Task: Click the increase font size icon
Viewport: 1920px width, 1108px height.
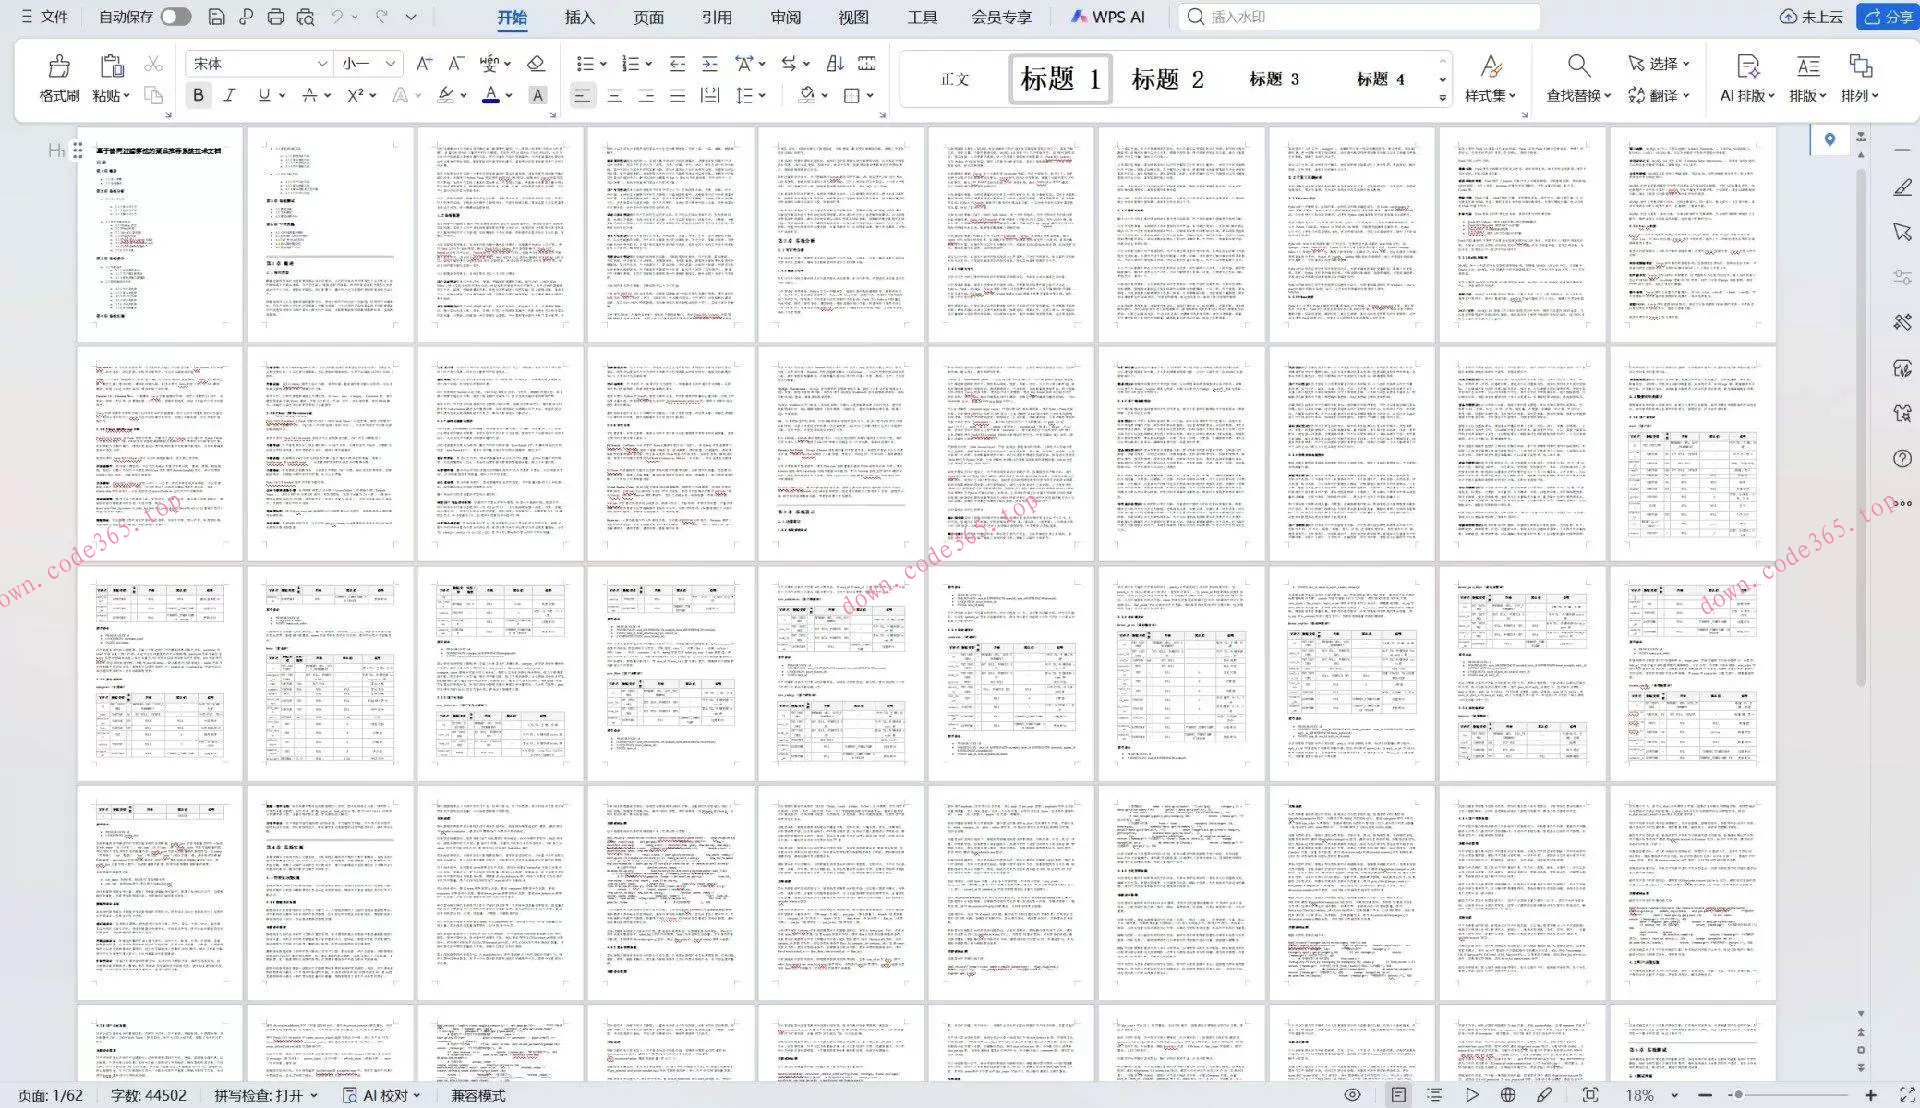Action: coord(424,64)
